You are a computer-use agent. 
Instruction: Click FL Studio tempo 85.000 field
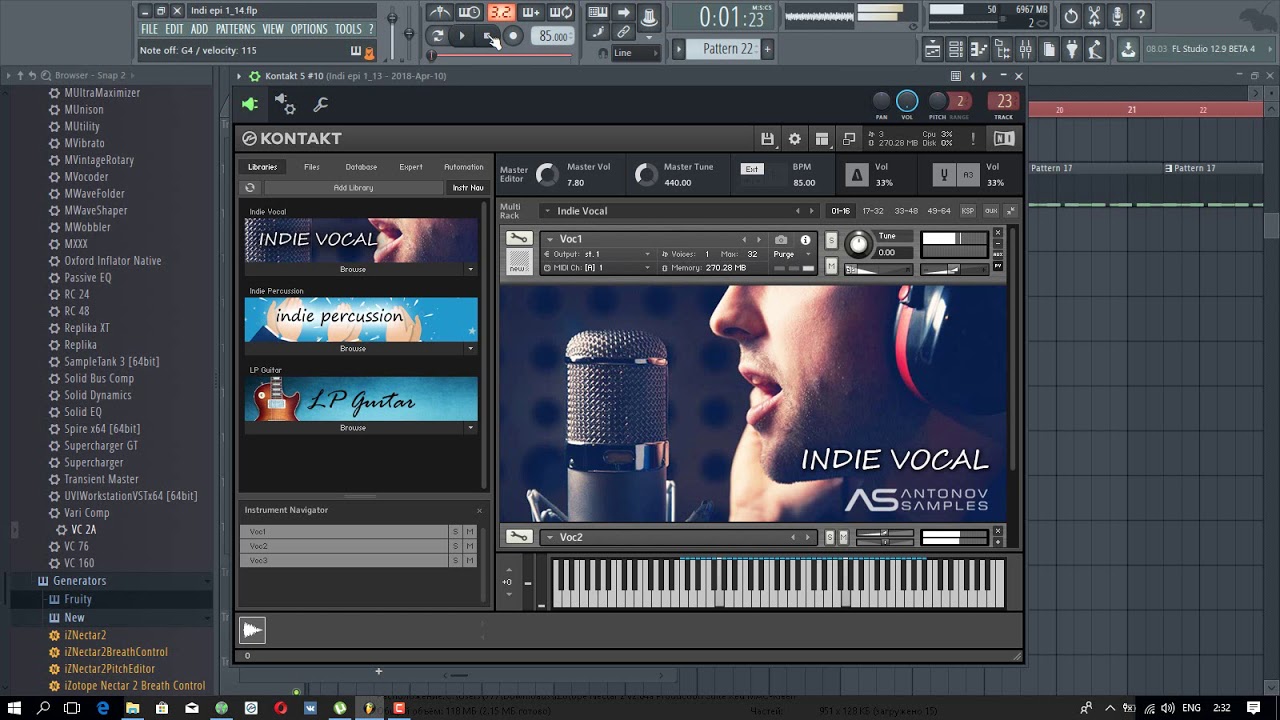click(x=553, y=36)
